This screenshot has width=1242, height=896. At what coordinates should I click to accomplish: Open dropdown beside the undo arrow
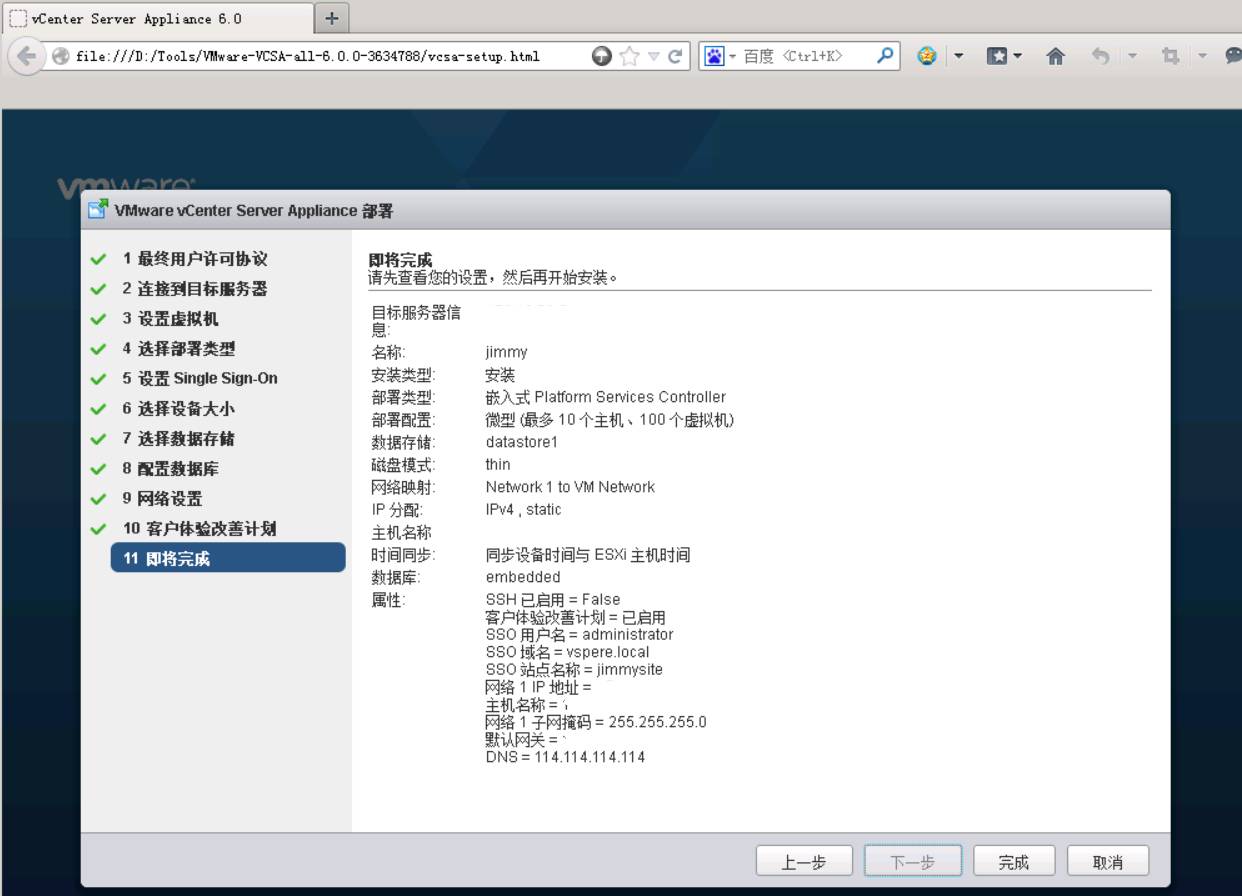click(x=1132, y=56)
